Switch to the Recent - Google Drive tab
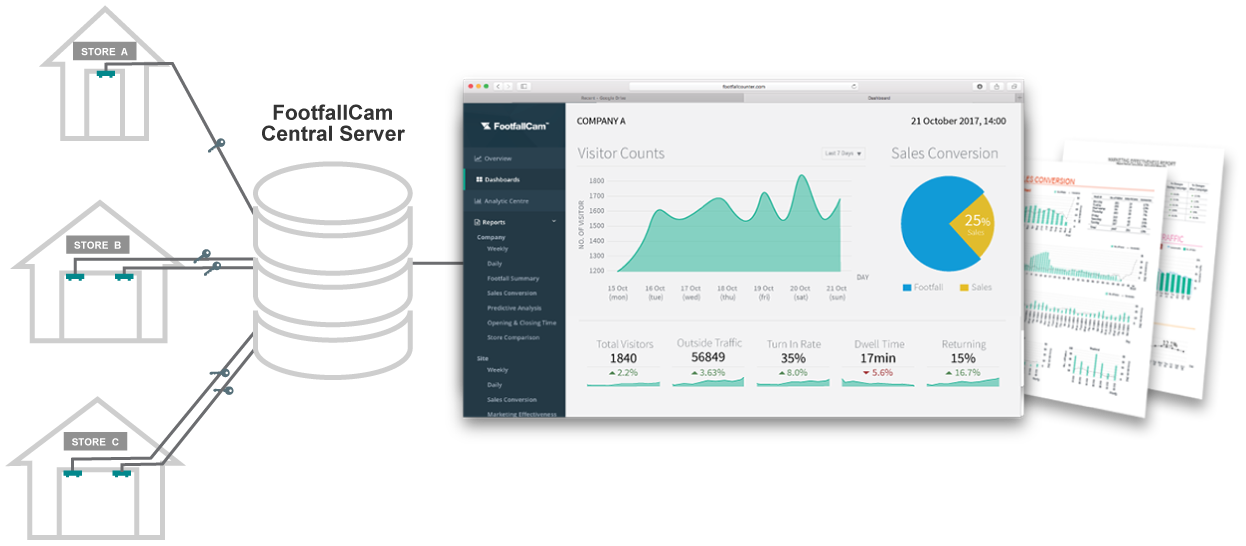This screenshot has height=546, width=1246. pos(603,98)
